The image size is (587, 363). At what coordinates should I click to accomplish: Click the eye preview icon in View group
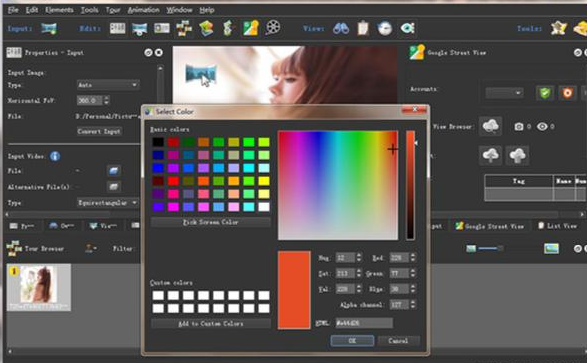407,28
